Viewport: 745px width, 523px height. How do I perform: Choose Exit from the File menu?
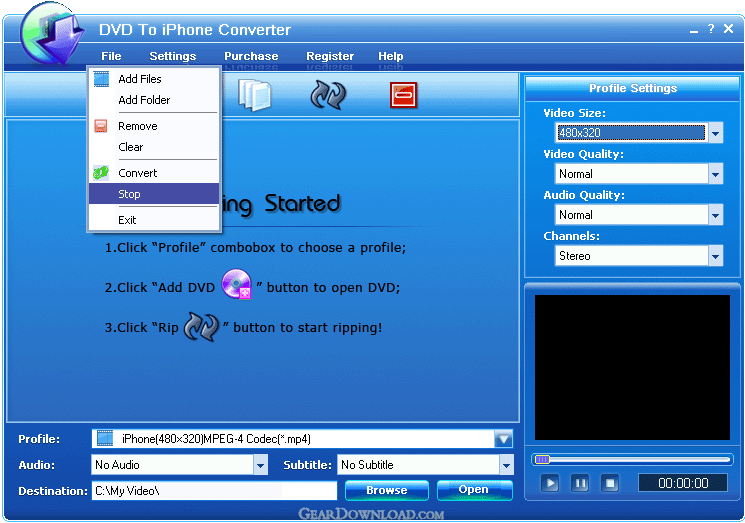click(x=154, y=220)
